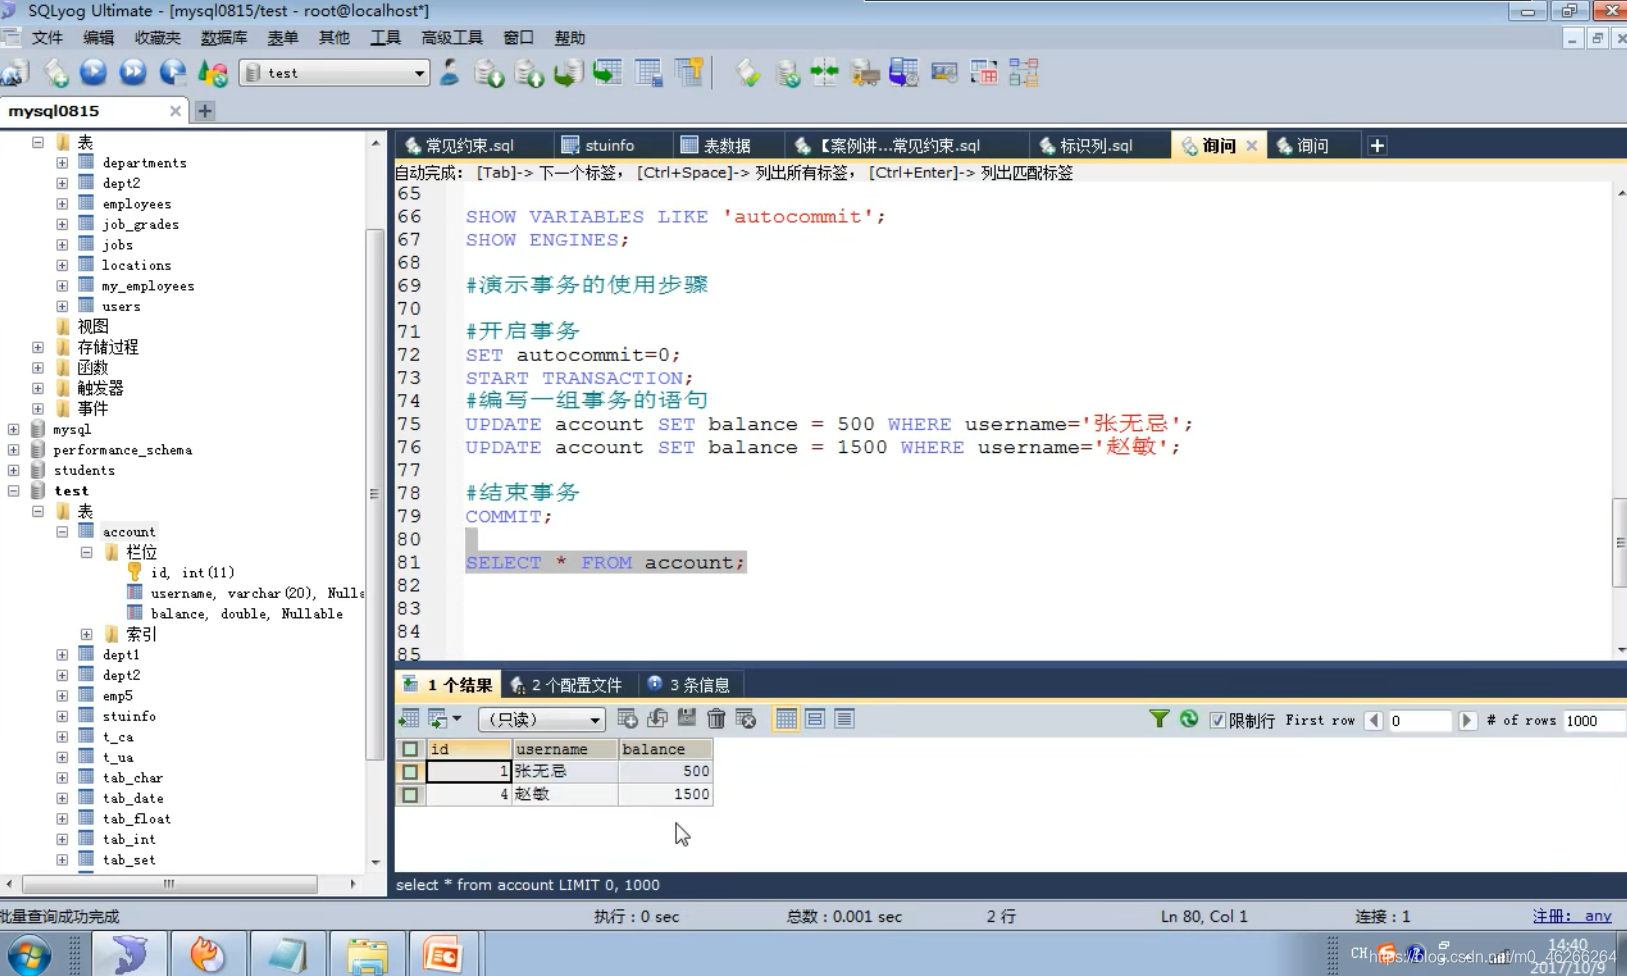
Task: Click the new query editor icon
Action: pyautogui.click(x=56, y=73)
